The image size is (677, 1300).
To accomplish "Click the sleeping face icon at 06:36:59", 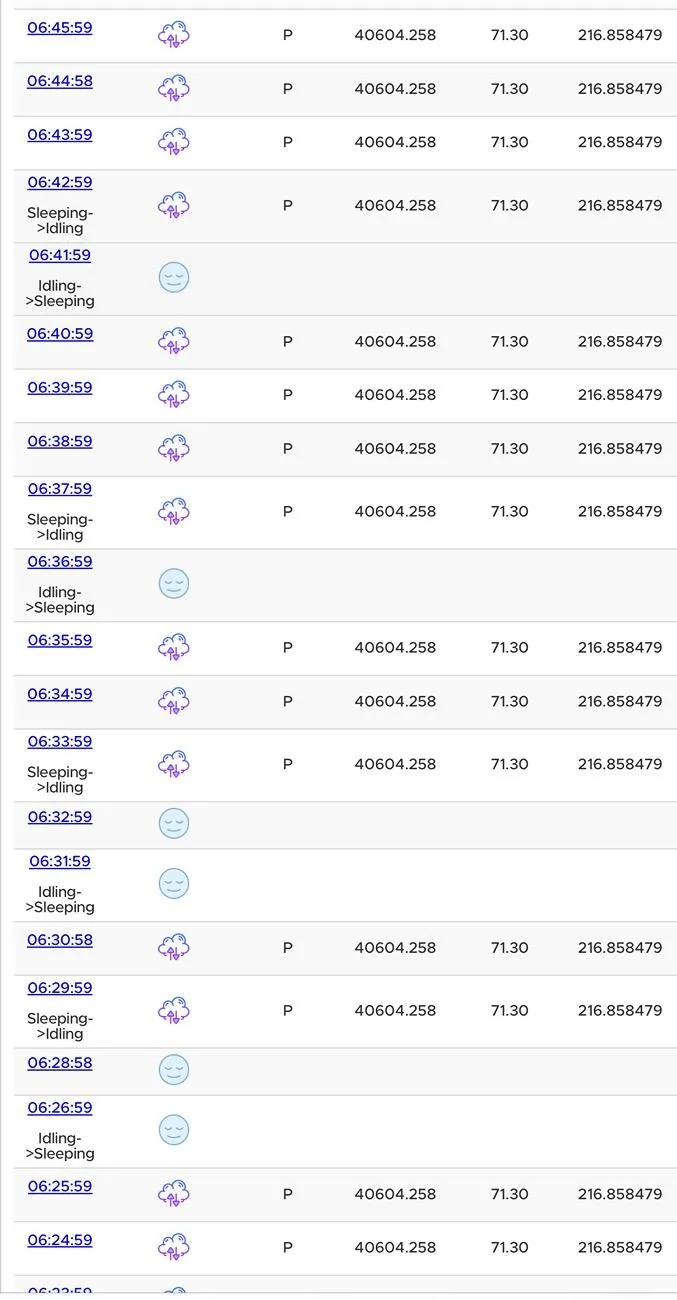I will pyautogui.click(x=174, y=584).
